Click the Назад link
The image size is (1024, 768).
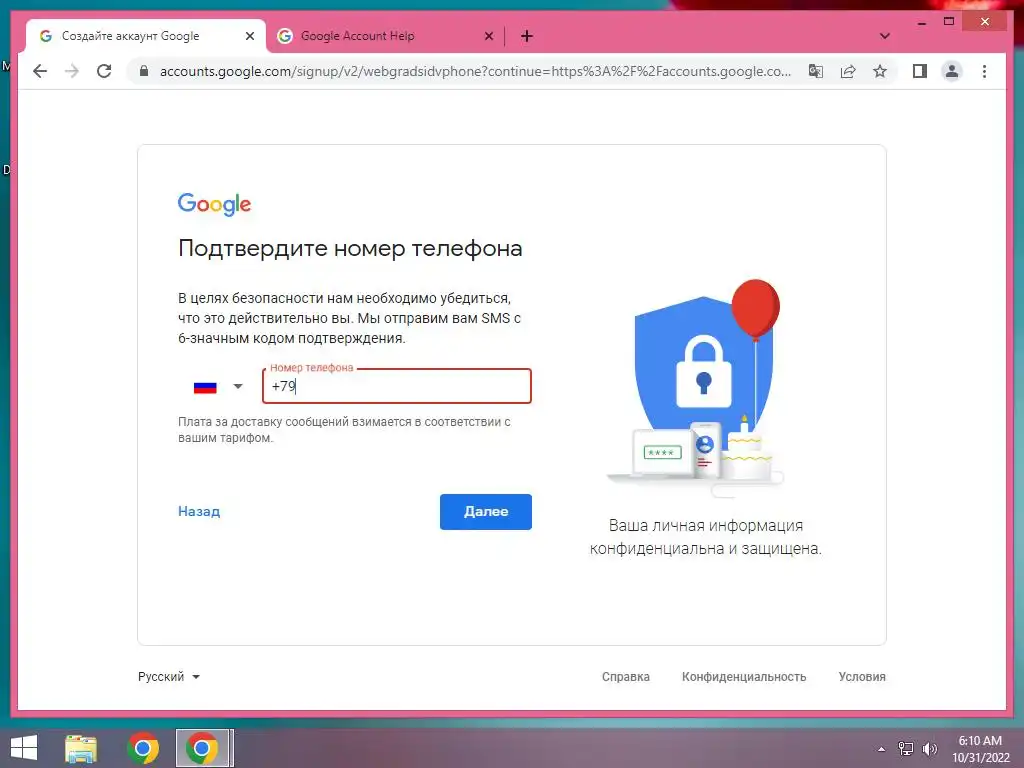coord(199,511)
